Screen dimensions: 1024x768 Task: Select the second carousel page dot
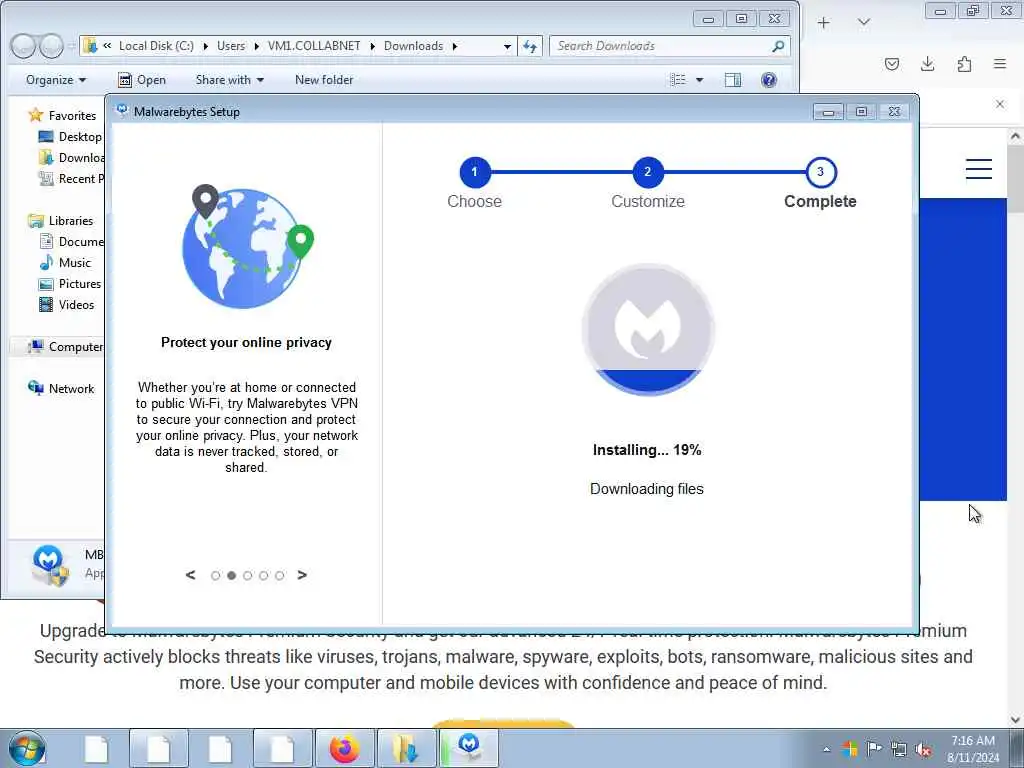click(231, 575)
